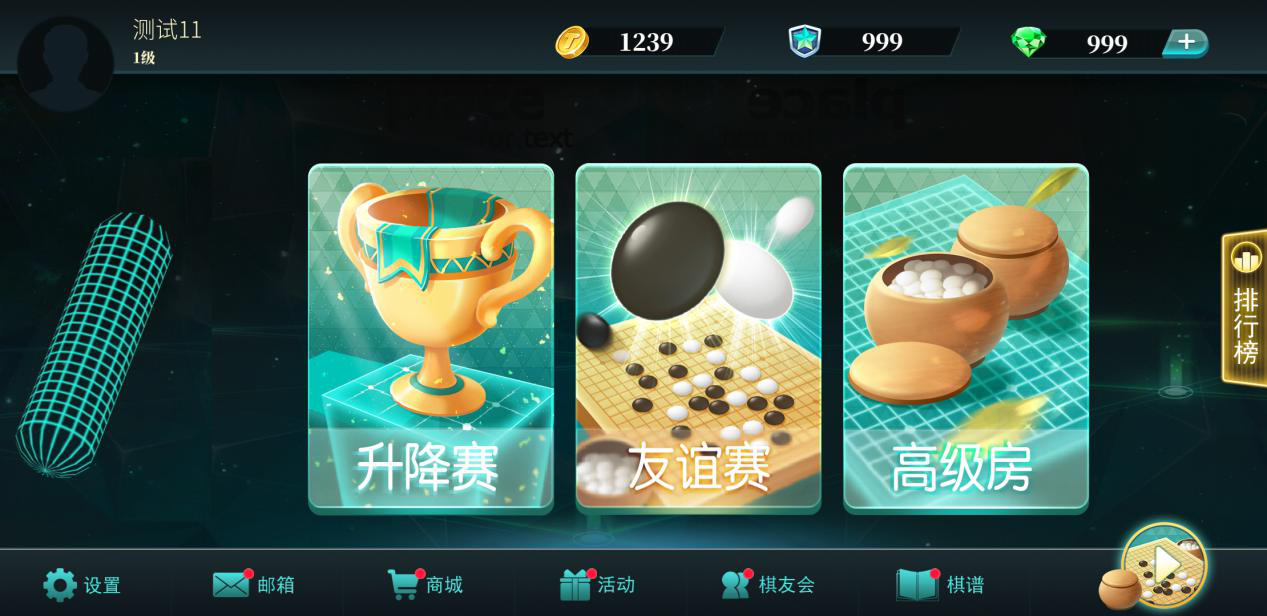
Task: Select the 高级房 advanced room card
Action: (x=966, y=337)
